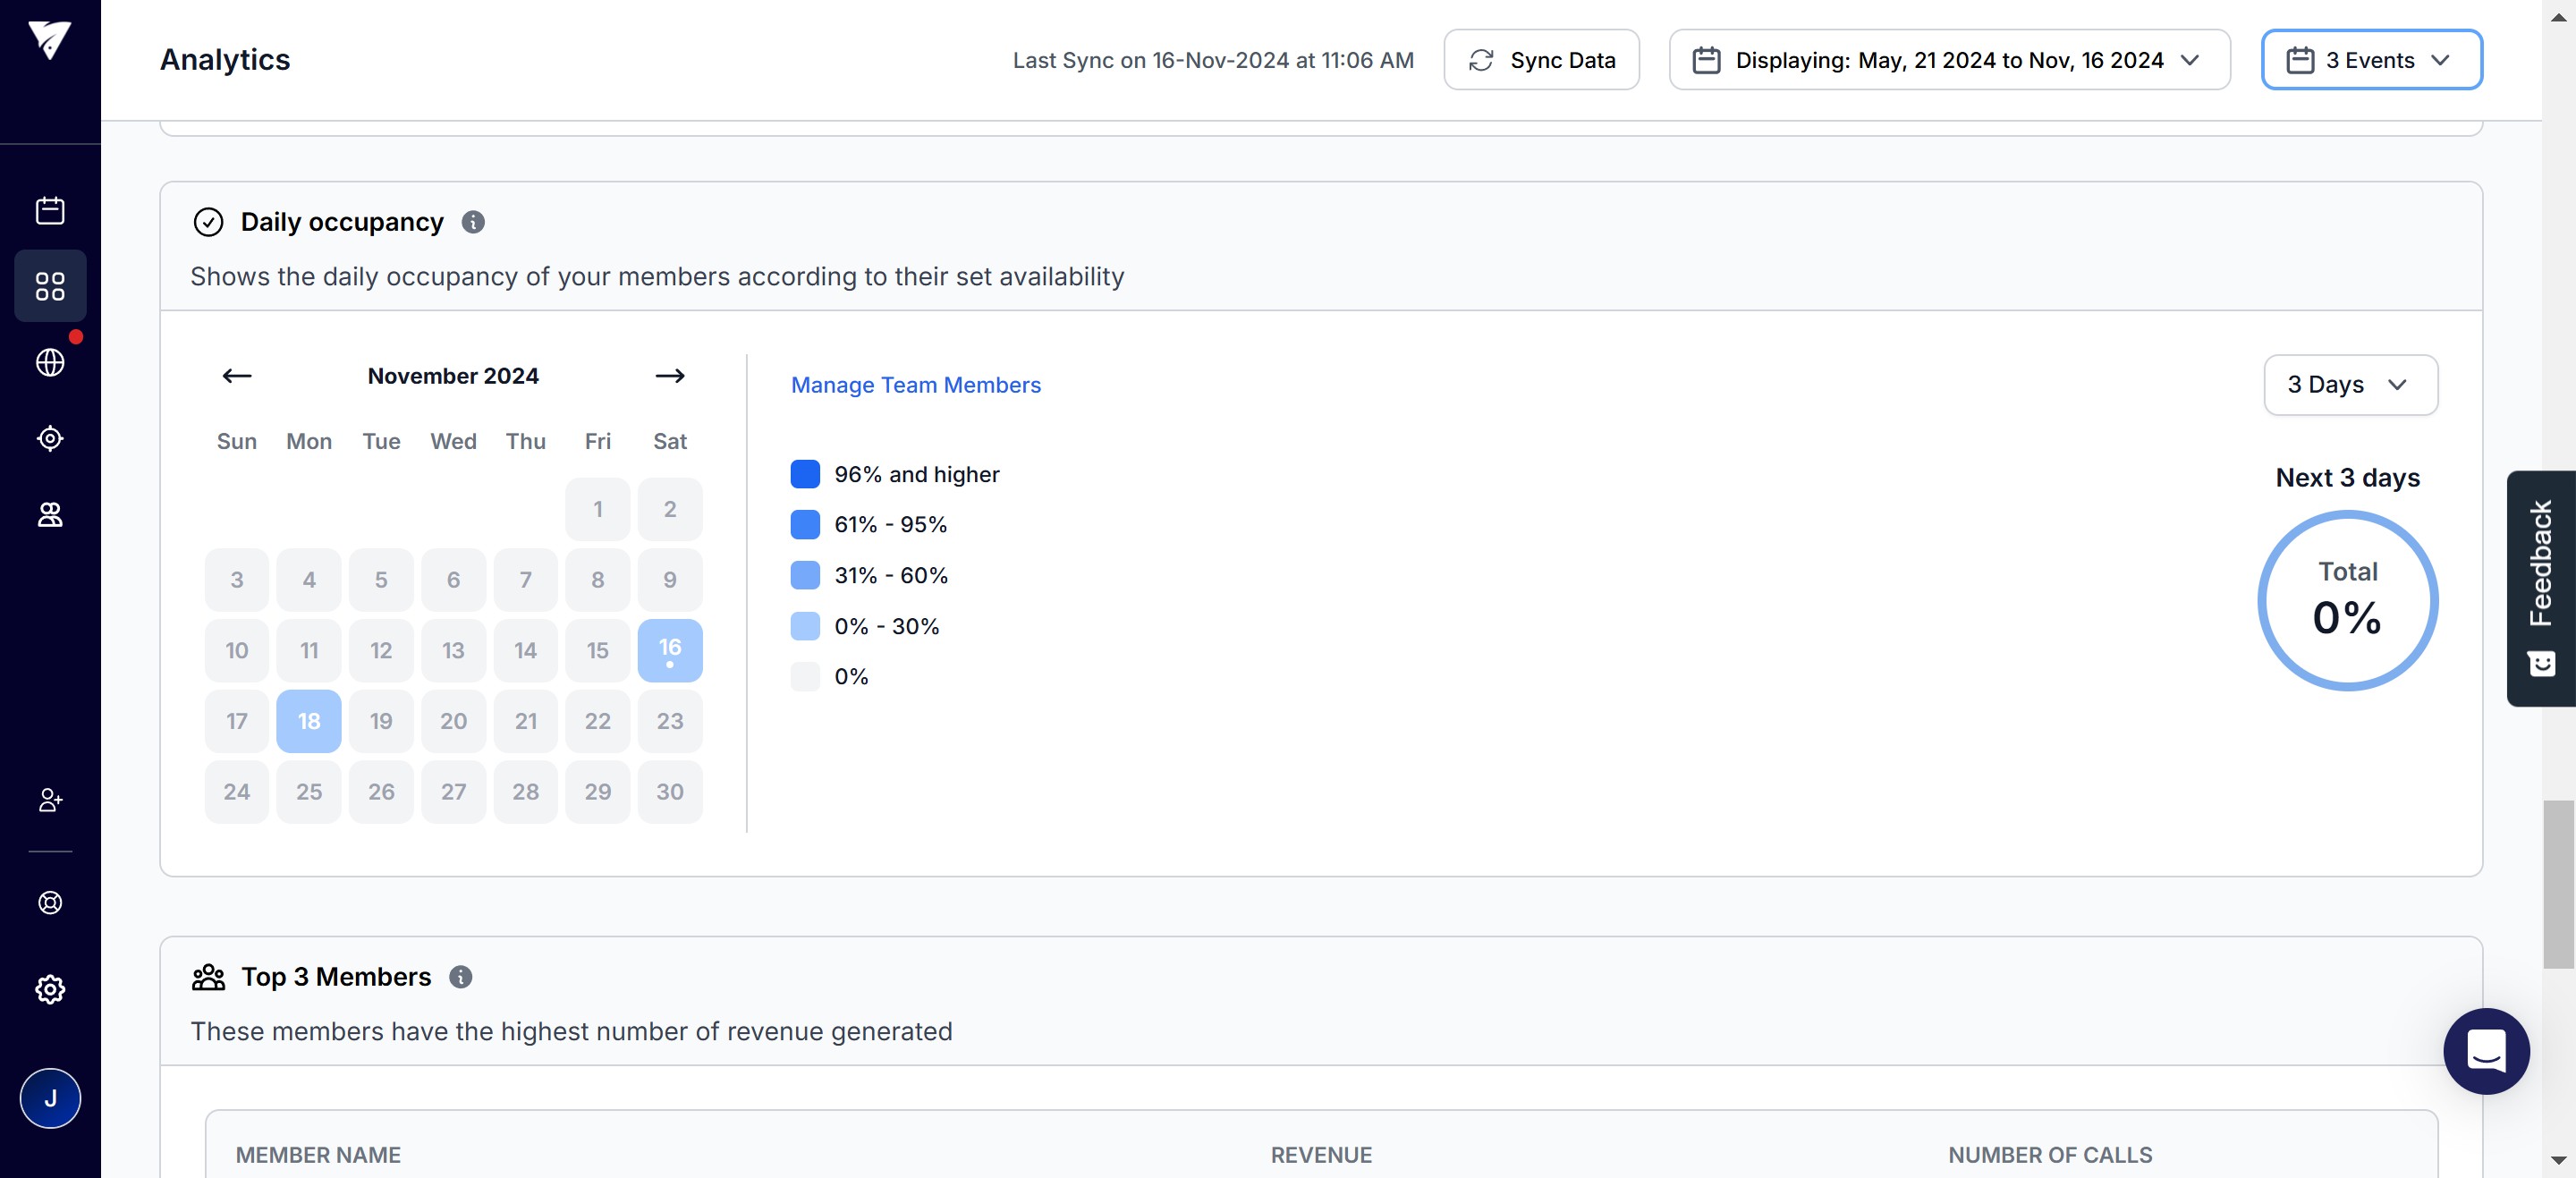2576x1178 pixels.
Task: Open the target icon in sidebar
Action: tap(50, 438)
